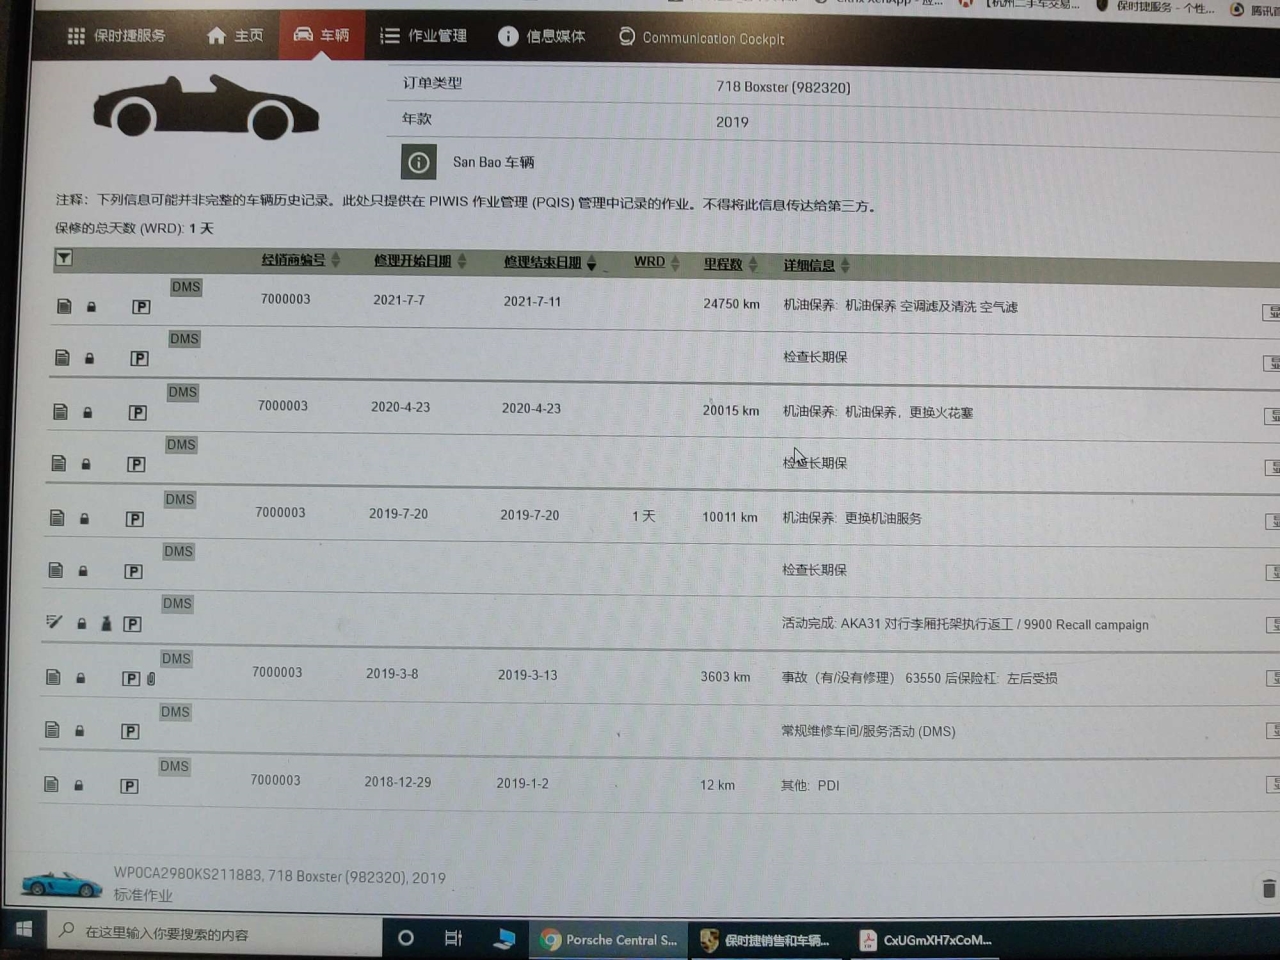1280x960 pixels.
Task: Open the 信息媒体 tab
Action: pyautogui.click(x=542, y=37)
